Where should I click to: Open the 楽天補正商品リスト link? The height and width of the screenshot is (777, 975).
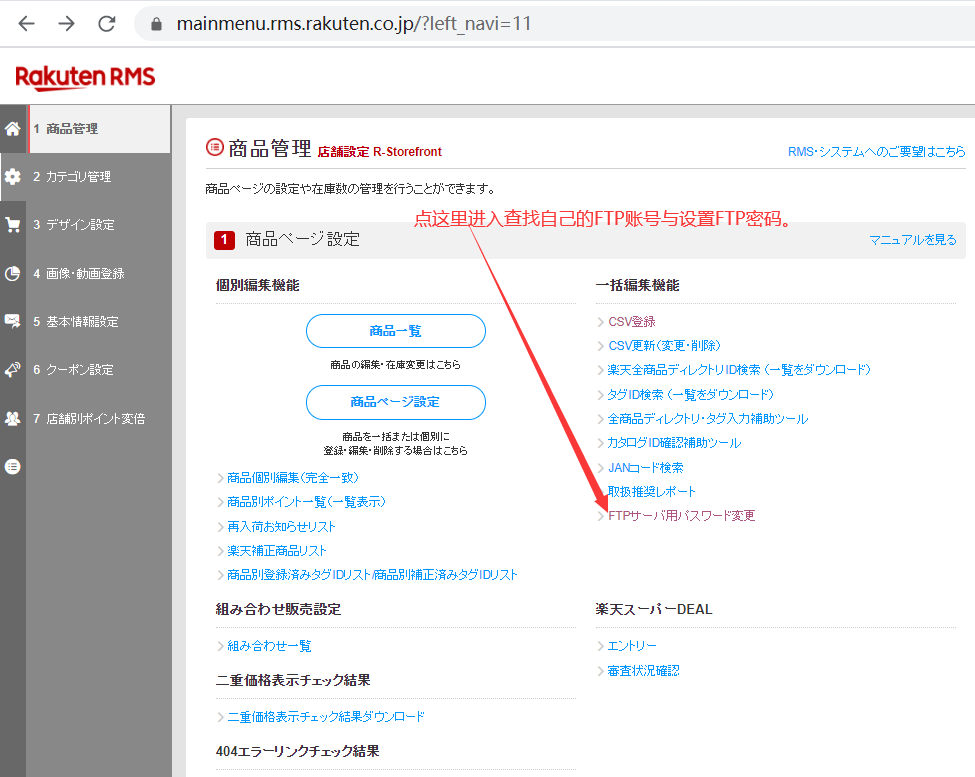pos(277,551)
